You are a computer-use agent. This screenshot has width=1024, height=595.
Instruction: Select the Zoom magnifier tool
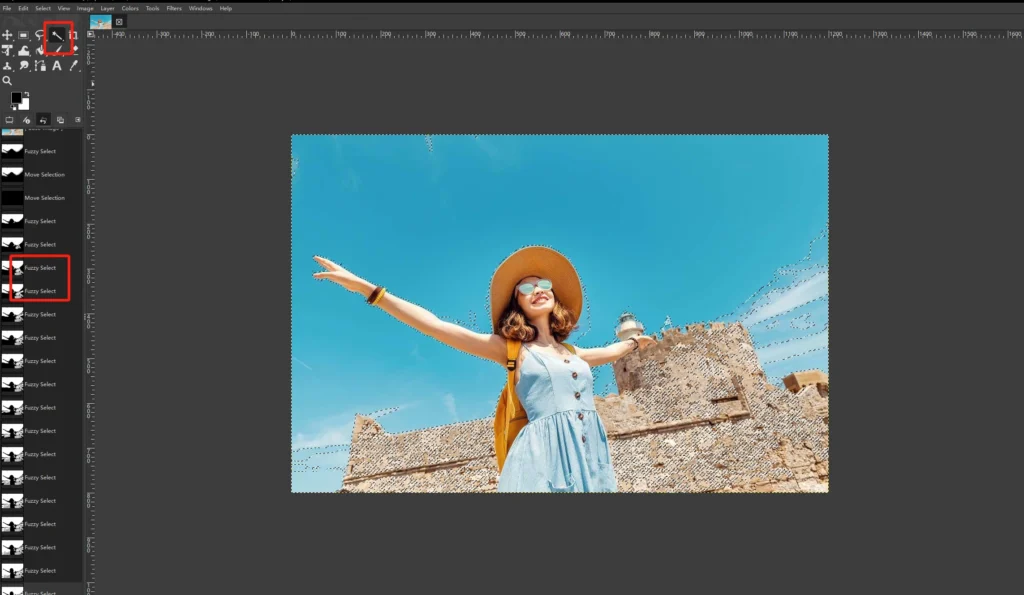pos(7,81)
